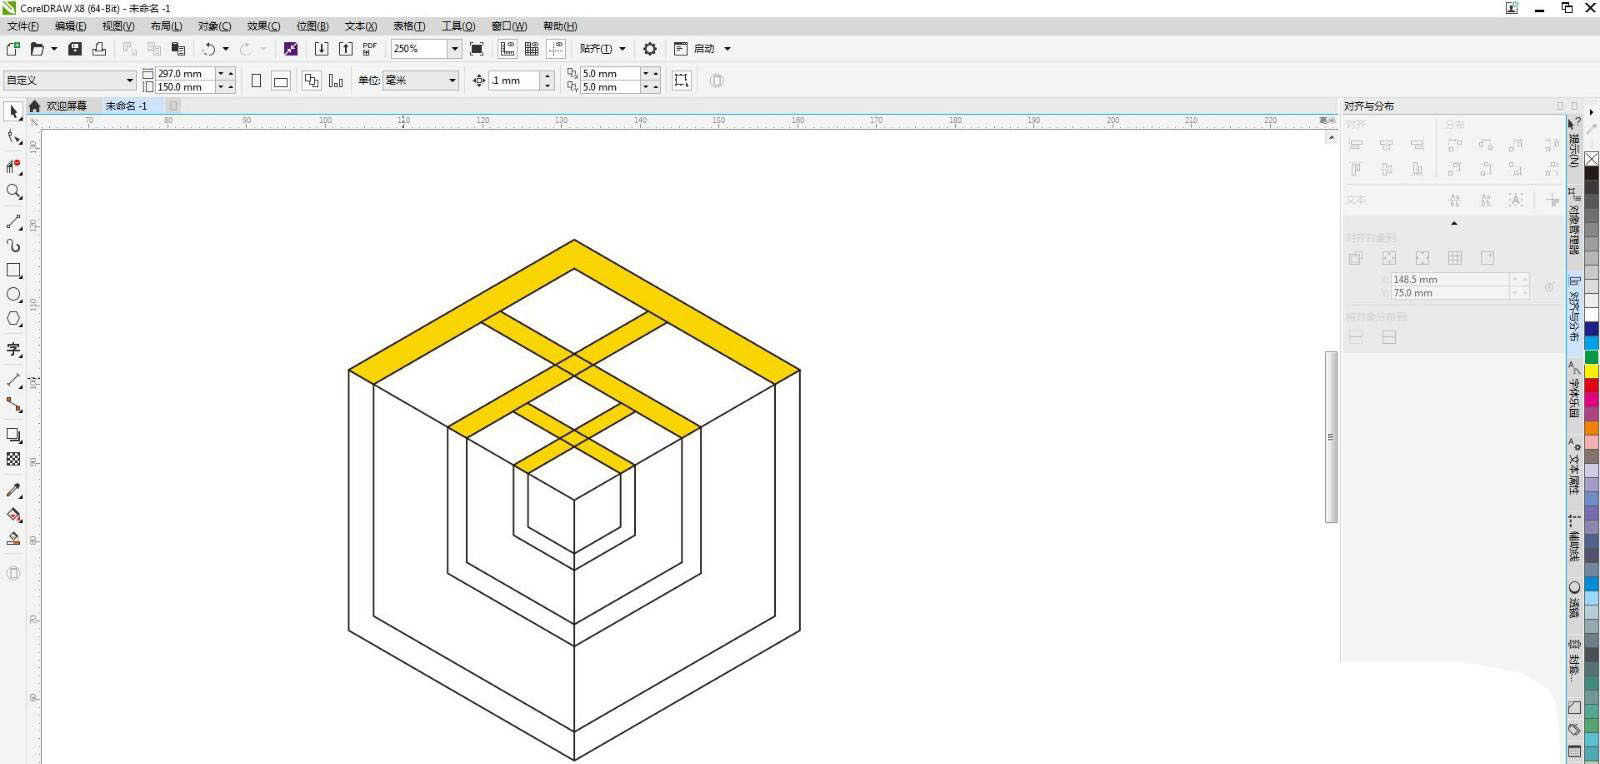Toggle landscape page orientation

pyautogui.click(x=281, y=81)
